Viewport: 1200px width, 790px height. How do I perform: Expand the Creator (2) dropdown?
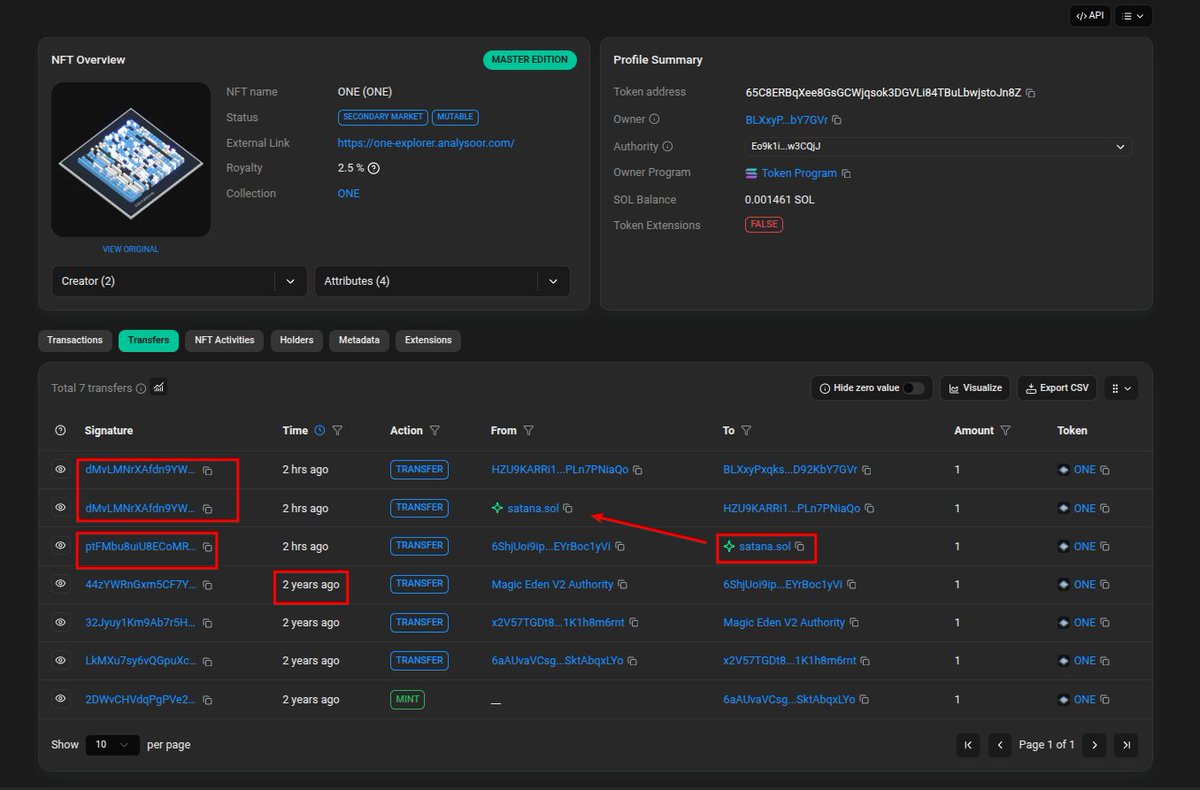[179, 281]
